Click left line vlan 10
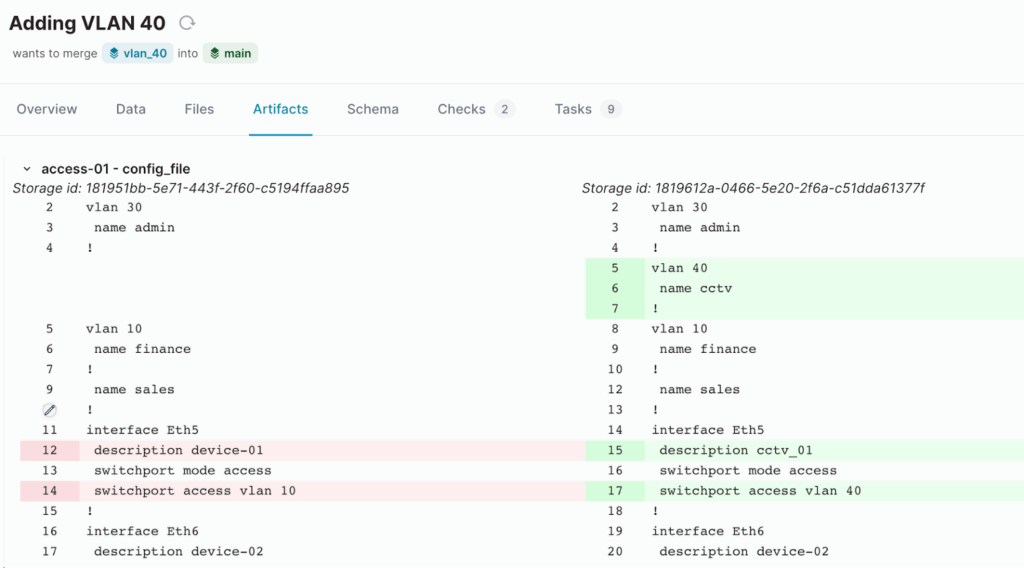The width and height of the screenshot is (1024, 568). (x=114, y=329)
